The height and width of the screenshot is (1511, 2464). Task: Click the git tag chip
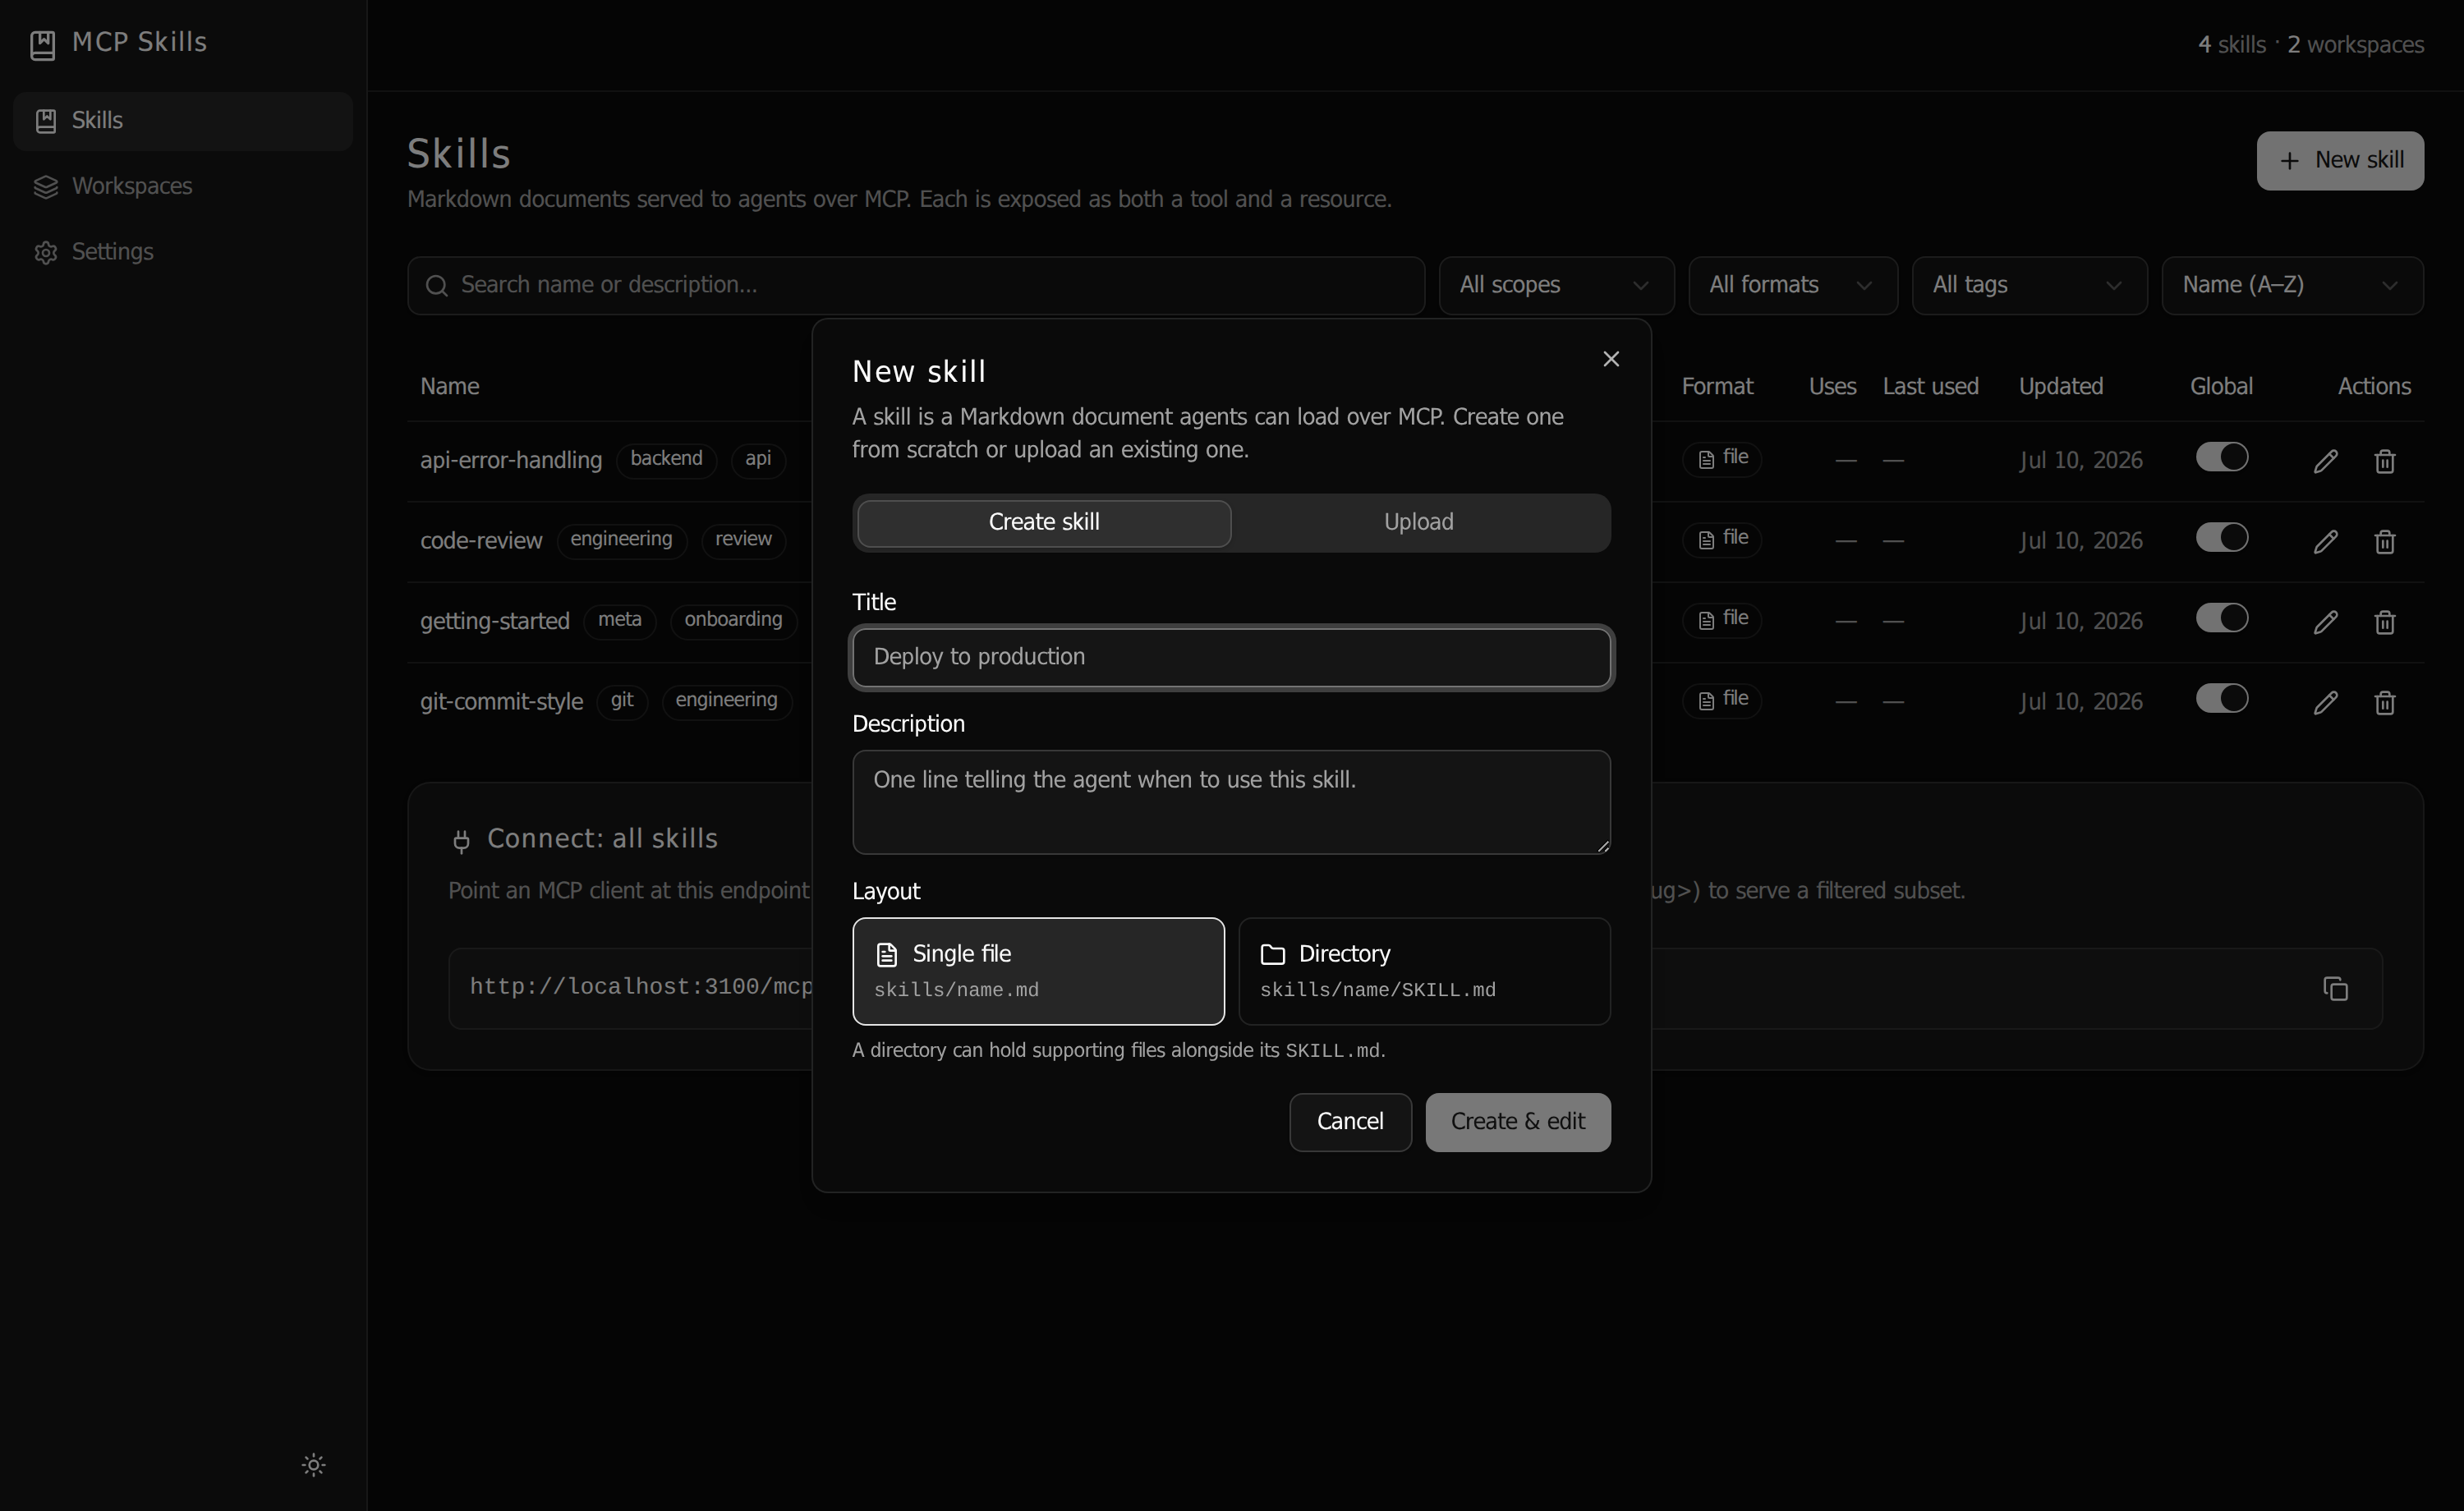(x=622, y=701)
